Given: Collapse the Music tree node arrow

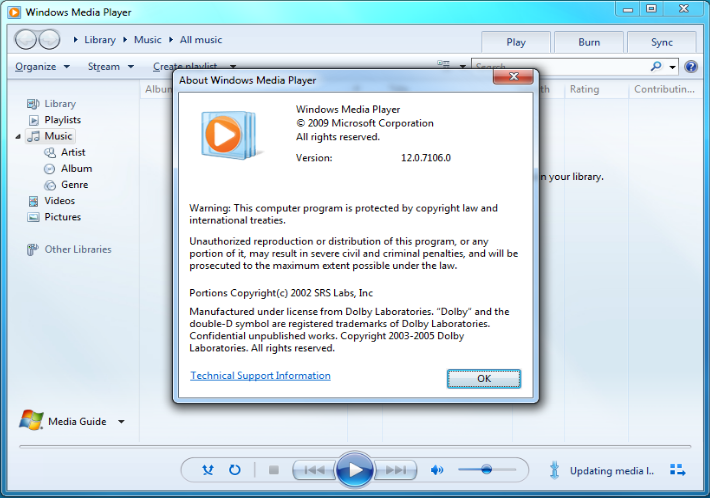Looking at the screenshot, I should pyautogui.click(x=18, y=136).
